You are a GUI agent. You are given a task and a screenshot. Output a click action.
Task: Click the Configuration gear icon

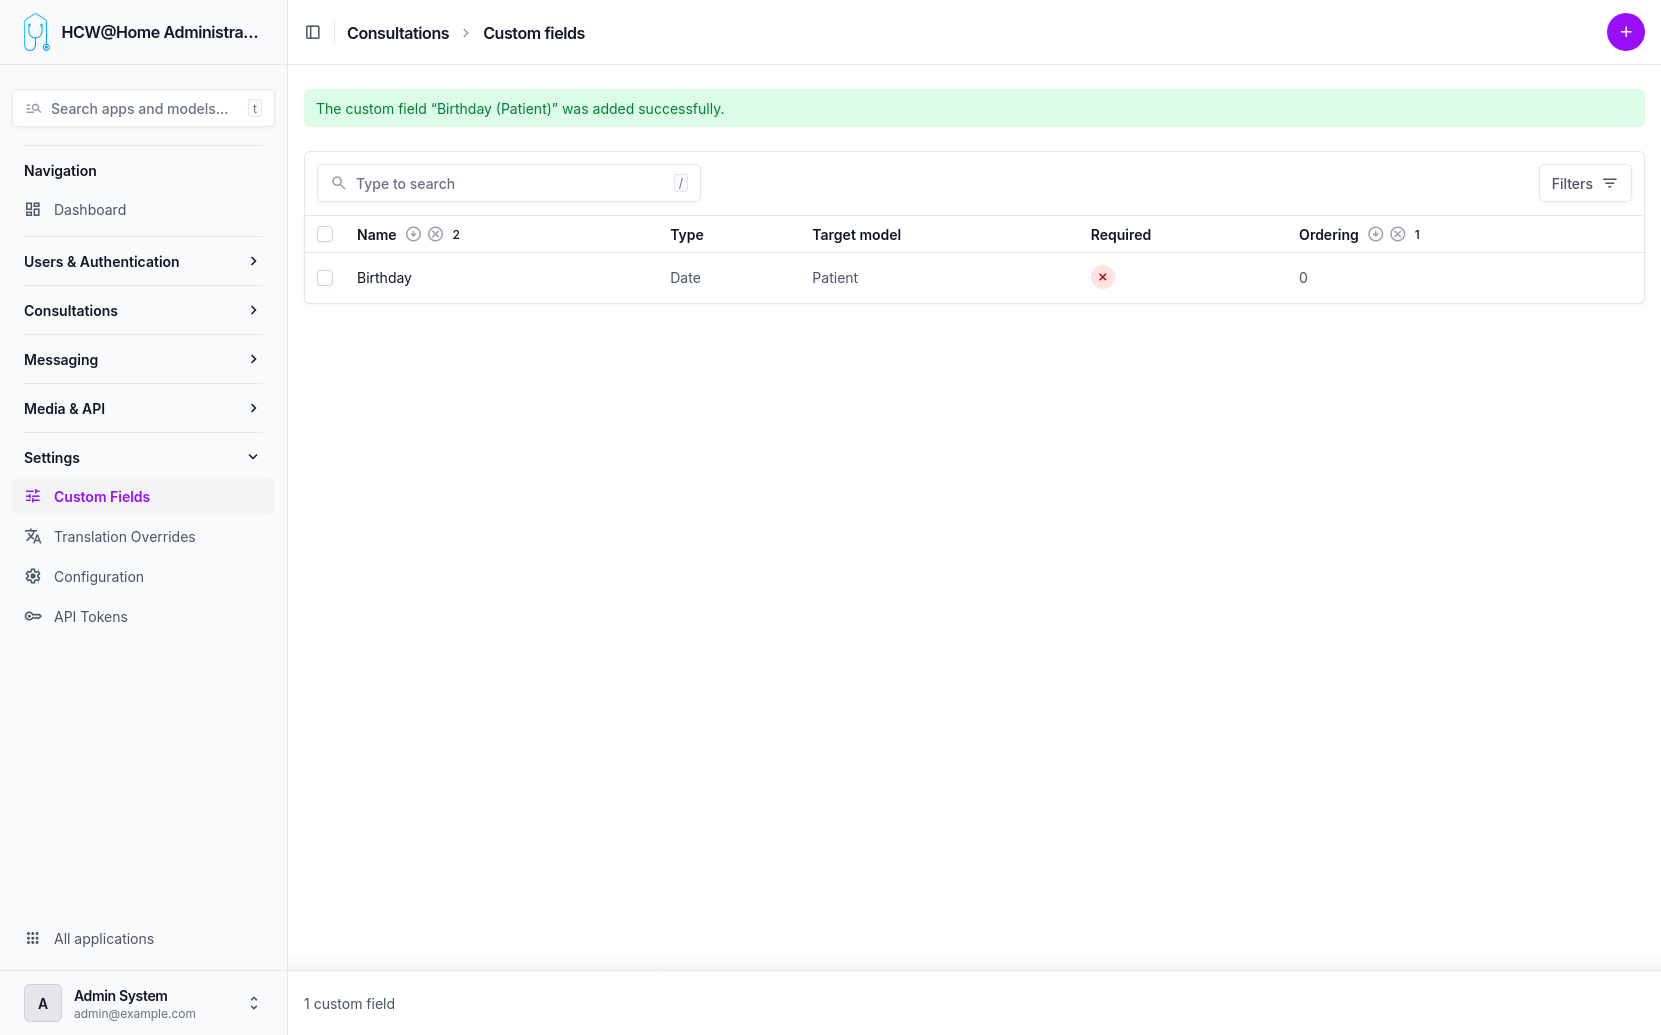click(33, 576)
